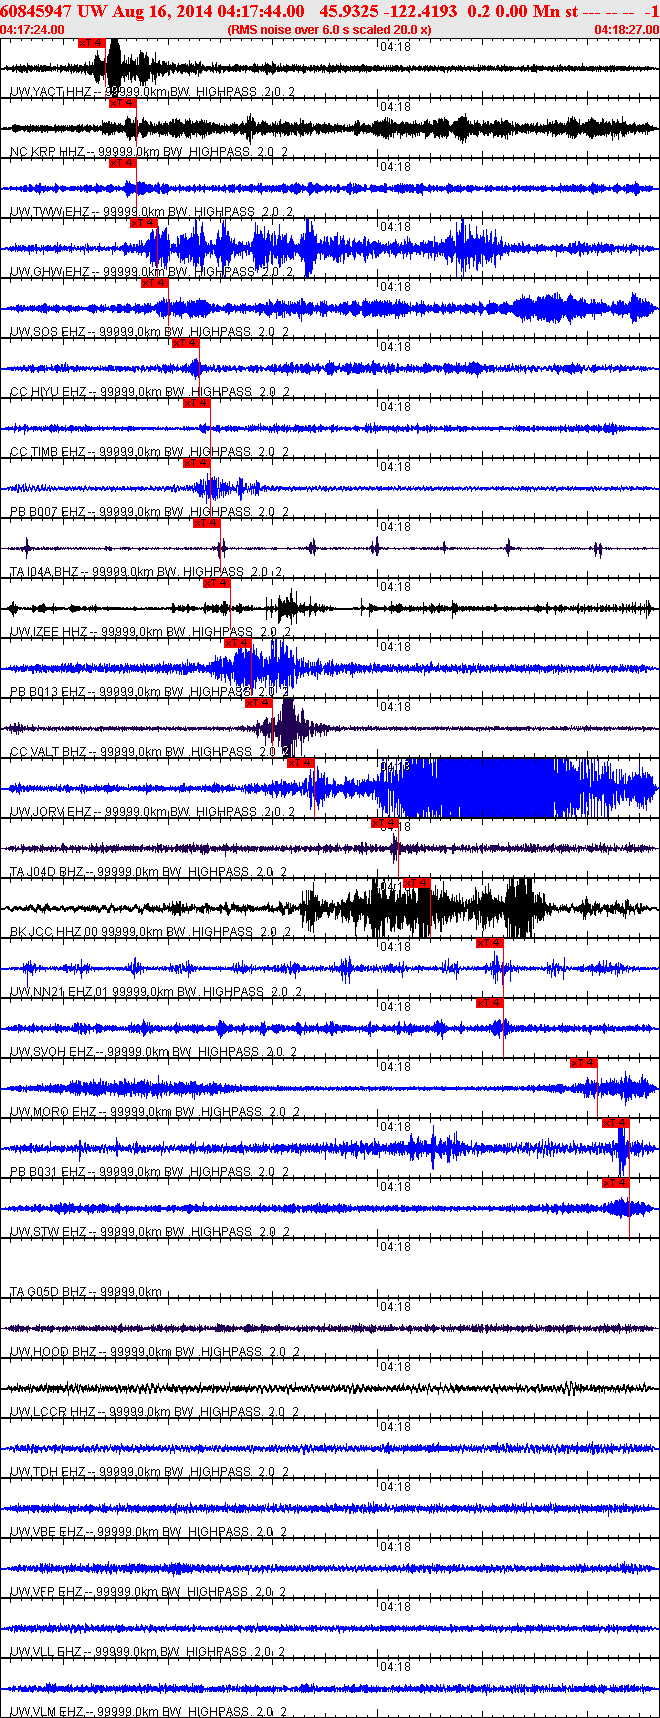Click the event title 60845947 UW header
This screenshot has height=1718, width=660.
click(x=330, y=11)
